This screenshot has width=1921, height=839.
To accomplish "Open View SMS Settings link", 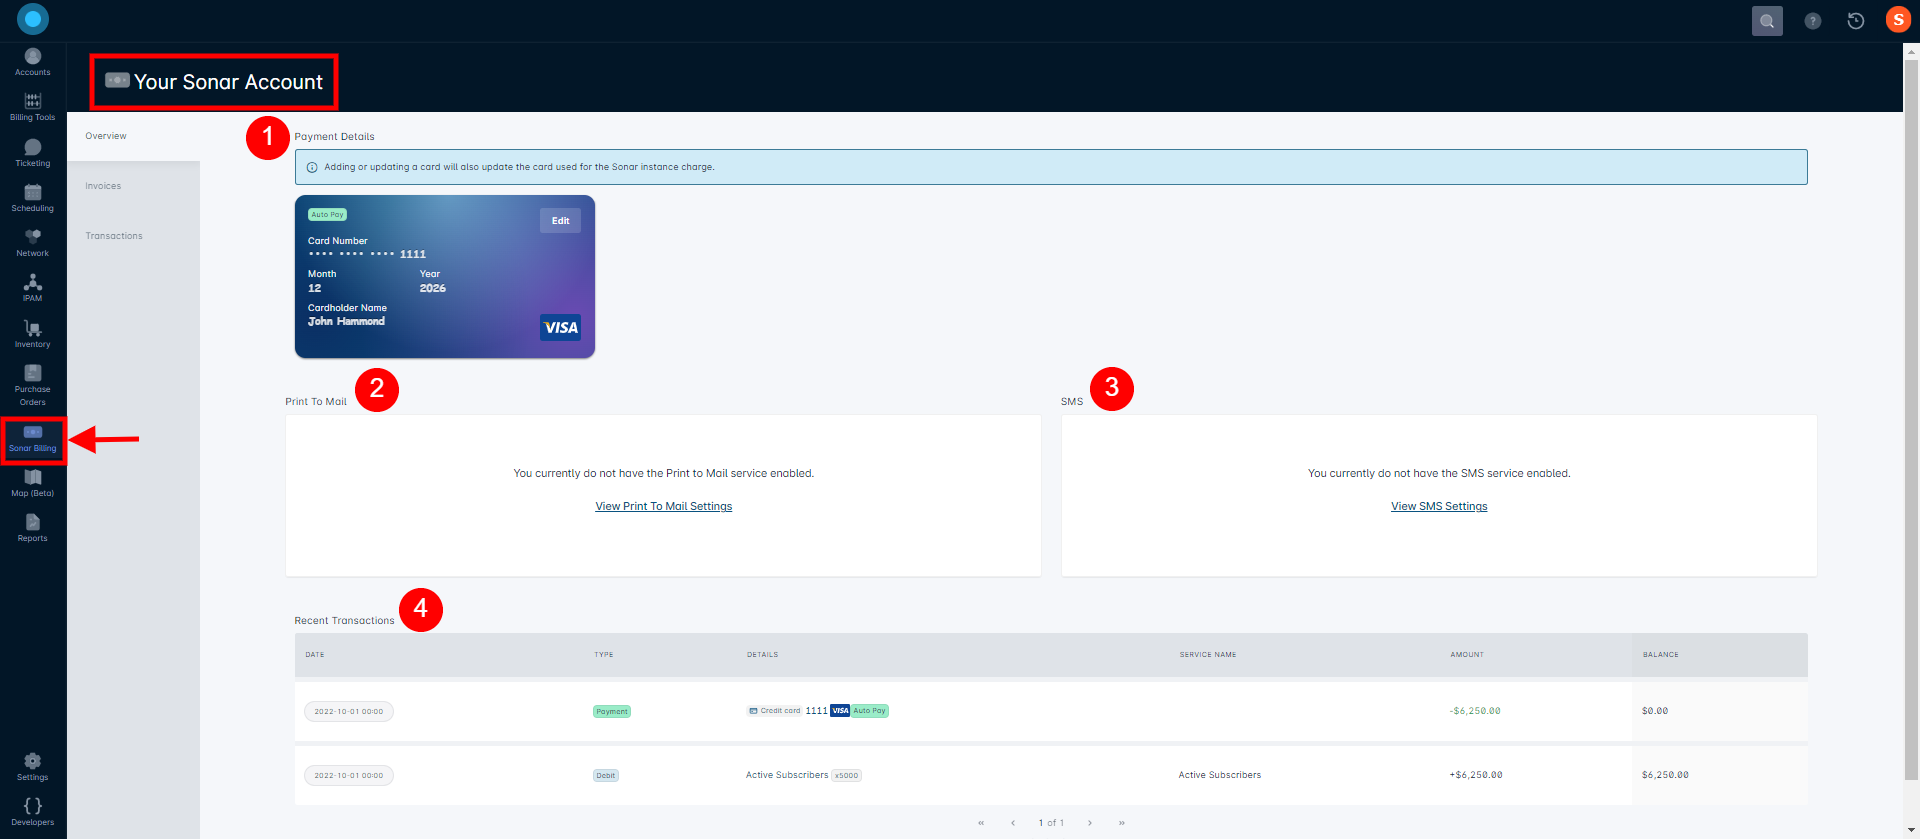I will [1439, 507].
